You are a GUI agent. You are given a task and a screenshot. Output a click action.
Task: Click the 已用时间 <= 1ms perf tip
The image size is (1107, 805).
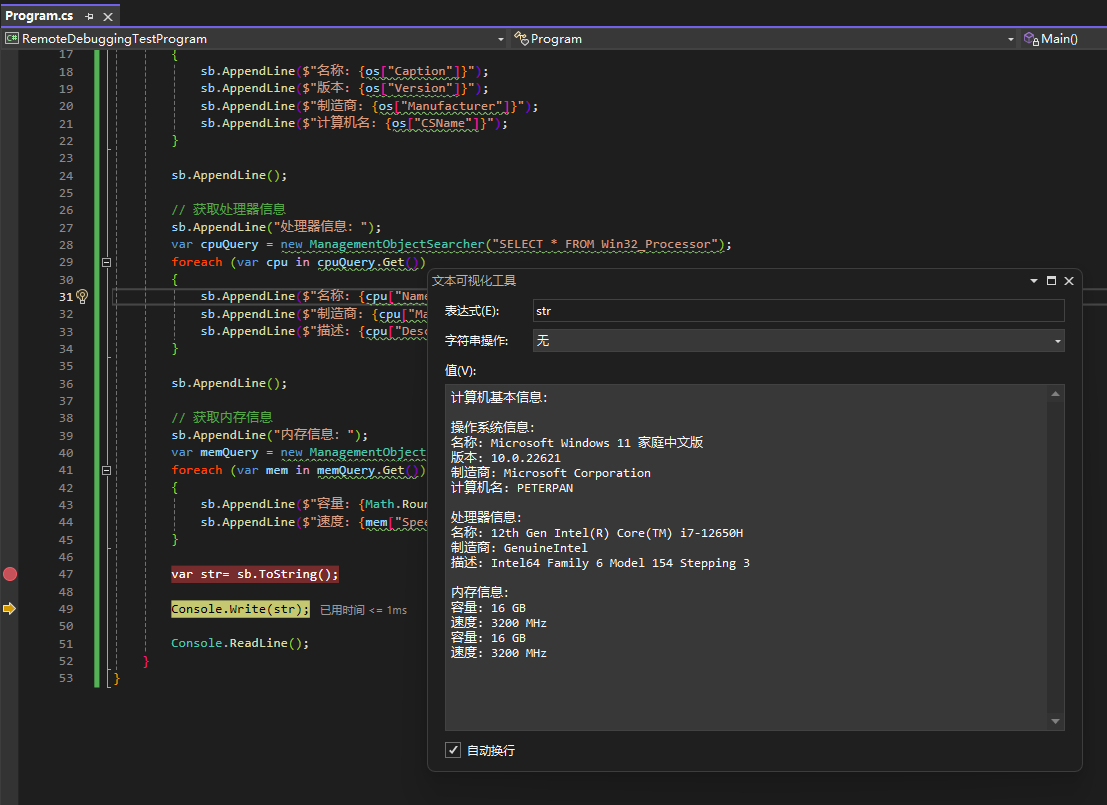pyautogui.click(x=363, y=609)
